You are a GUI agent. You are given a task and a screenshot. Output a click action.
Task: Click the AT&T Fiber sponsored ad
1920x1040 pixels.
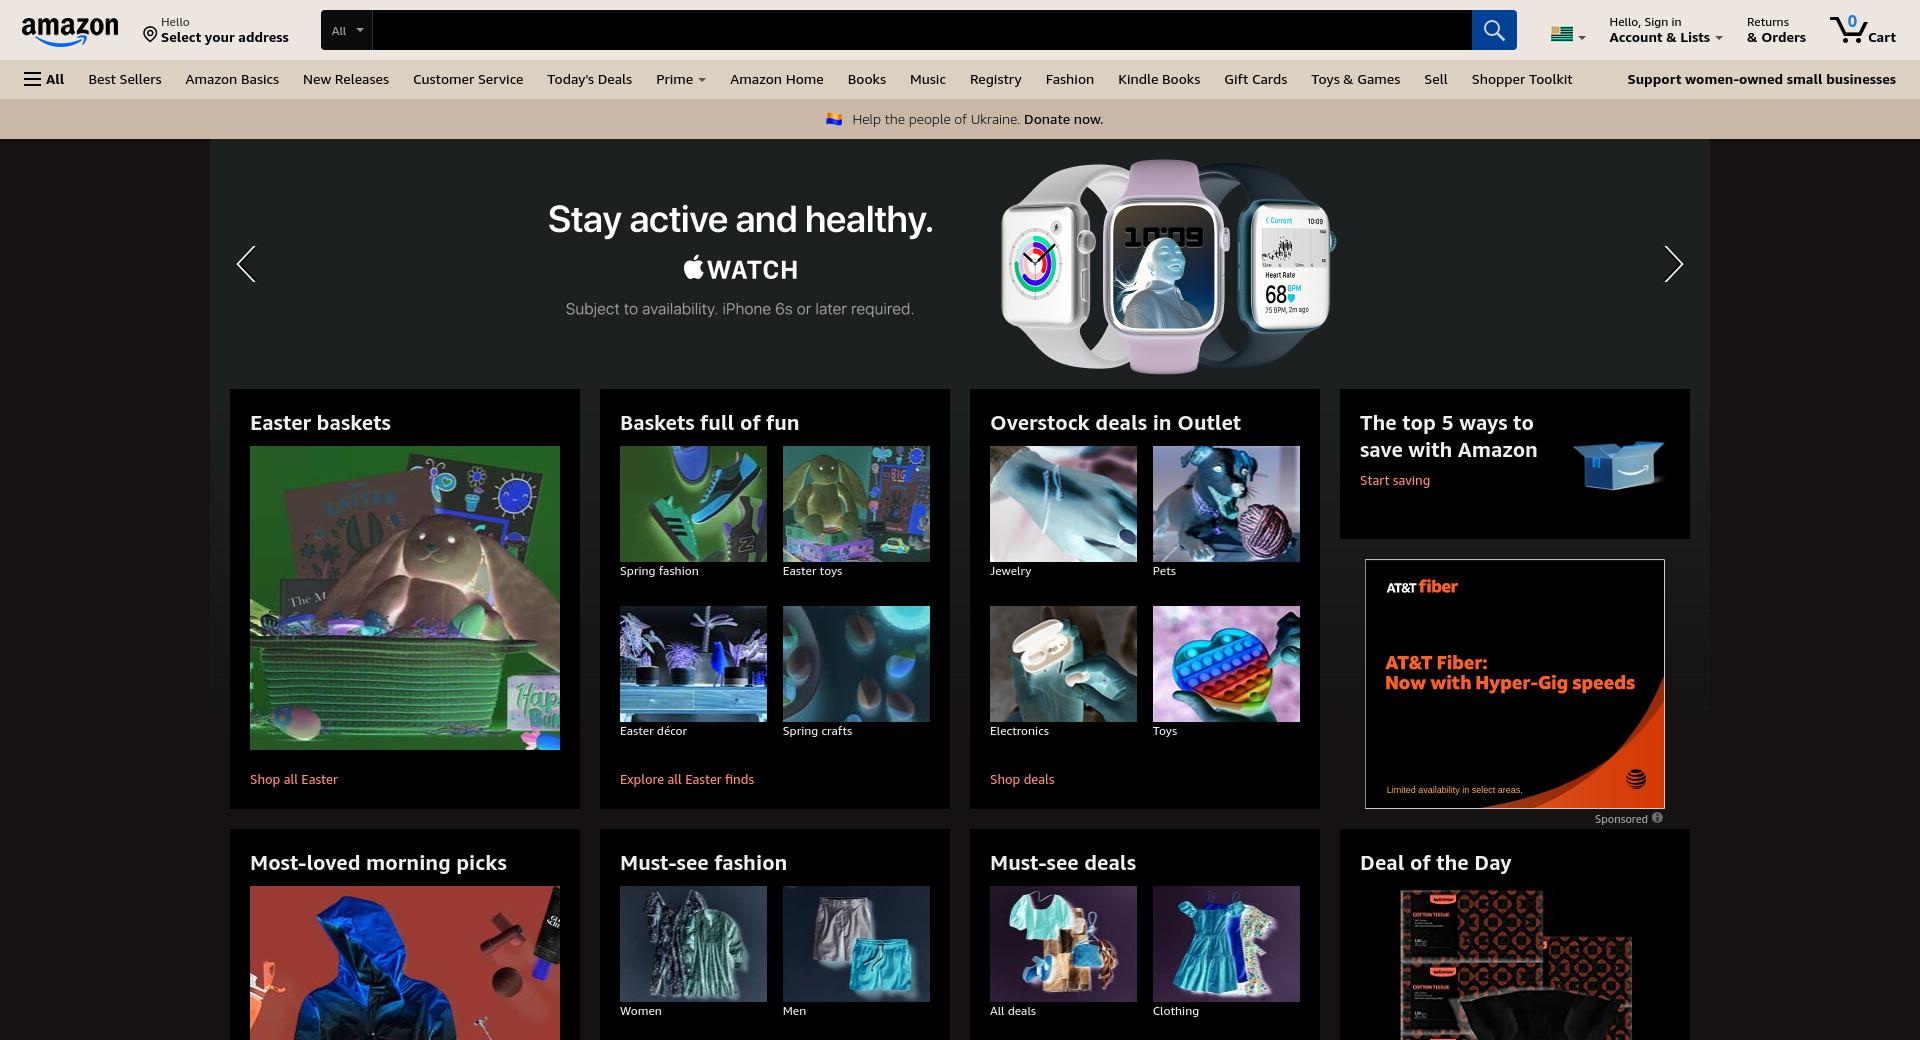pos(1514,684)
